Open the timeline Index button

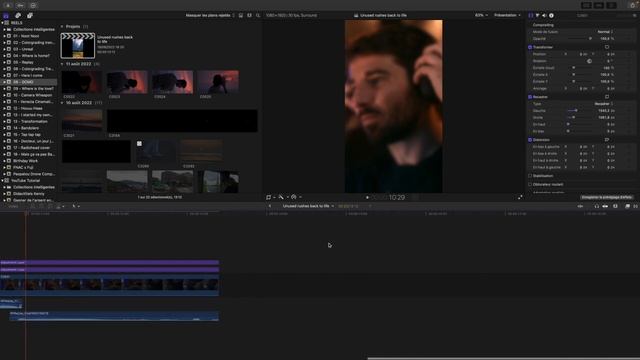point(13,207)
